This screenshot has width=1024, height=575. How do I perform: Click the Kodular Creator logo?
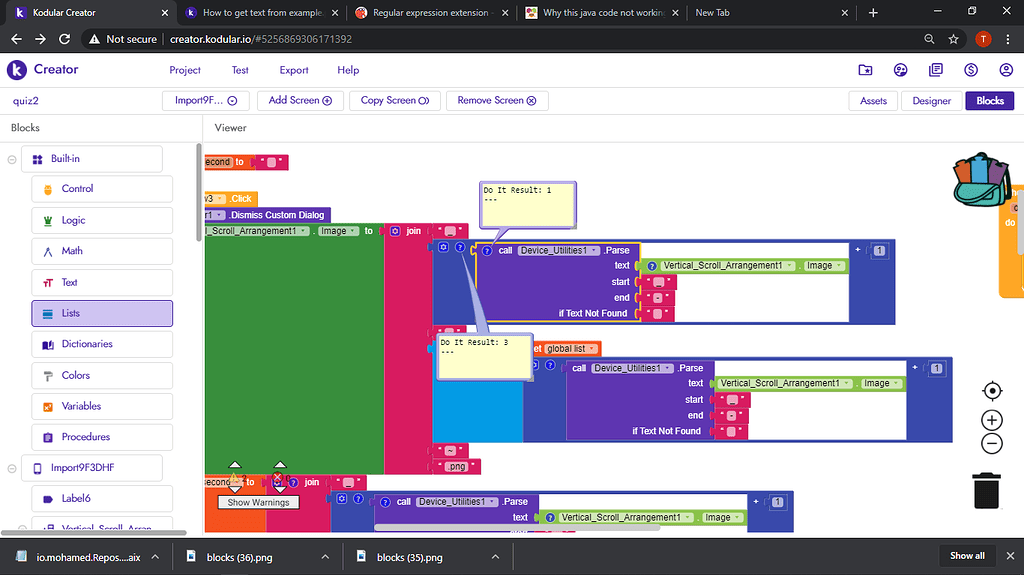pos(42,70)
